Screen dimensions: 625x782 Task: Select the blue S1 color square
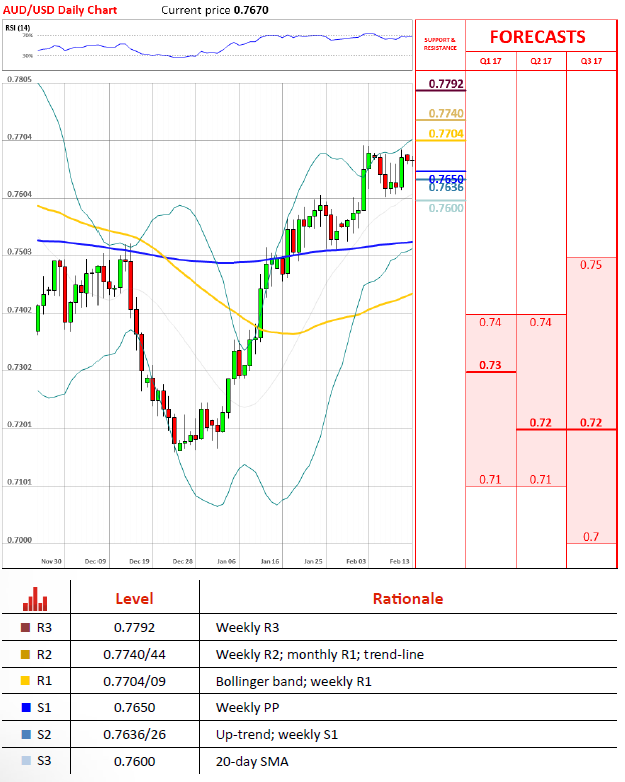[x=25, y=709]
